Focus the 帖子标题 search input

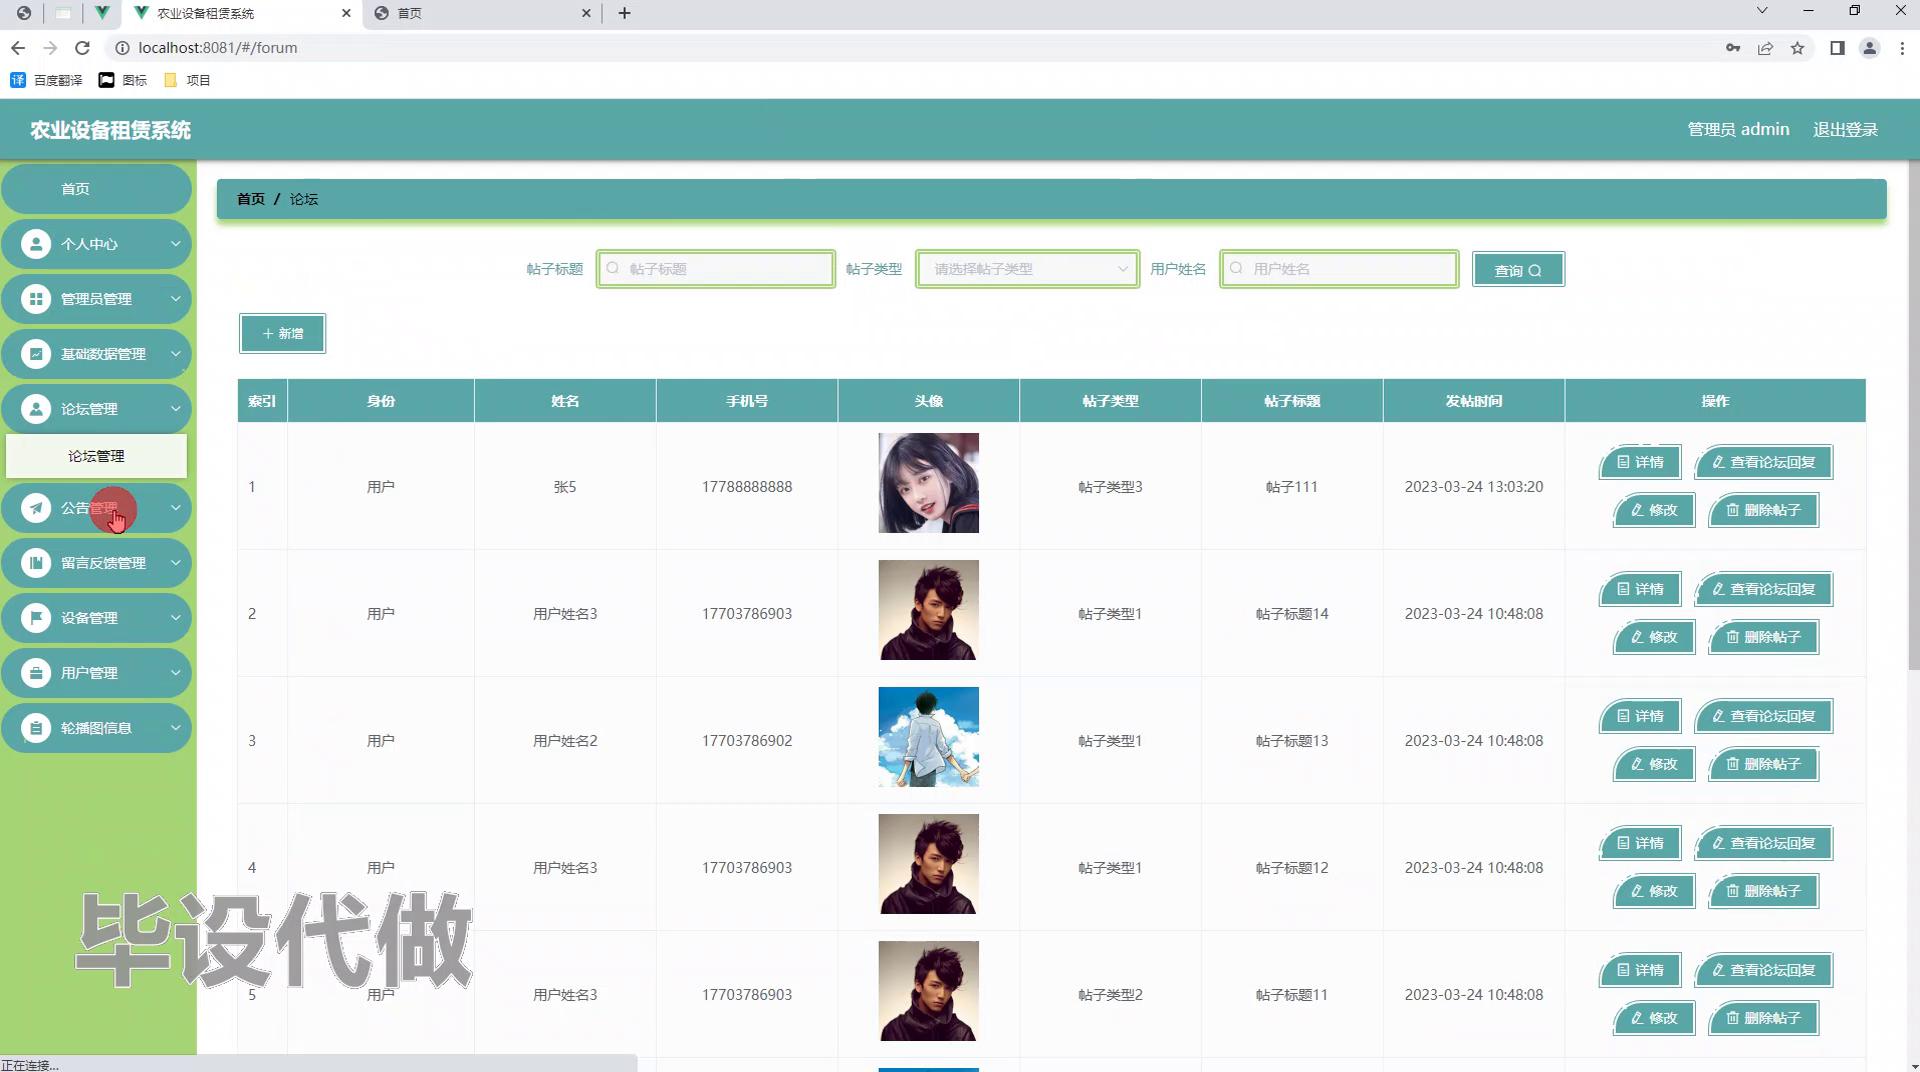(716, 269)
